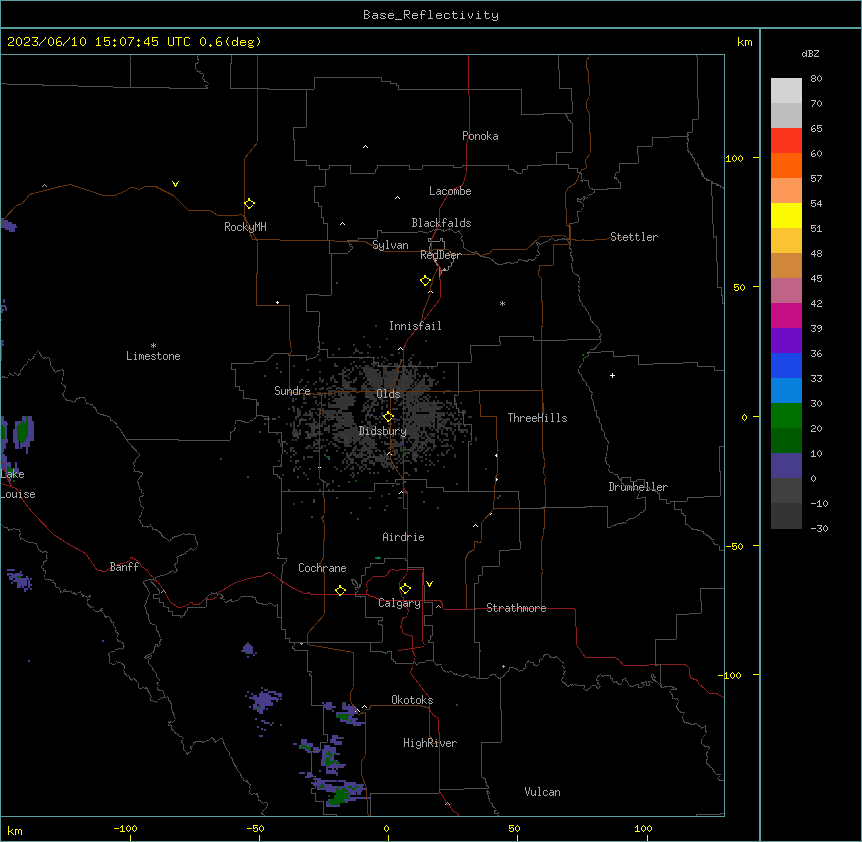Click the yellow V marker beside Calgary
Viewport: 862px width, 842px height.
point(429,584)
